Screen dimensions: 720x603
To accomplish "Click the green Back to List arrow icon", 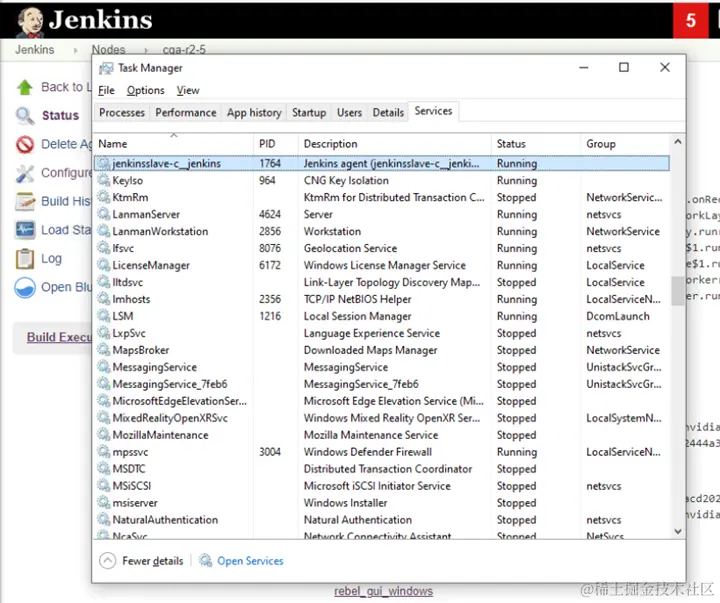I will [25, 87].
